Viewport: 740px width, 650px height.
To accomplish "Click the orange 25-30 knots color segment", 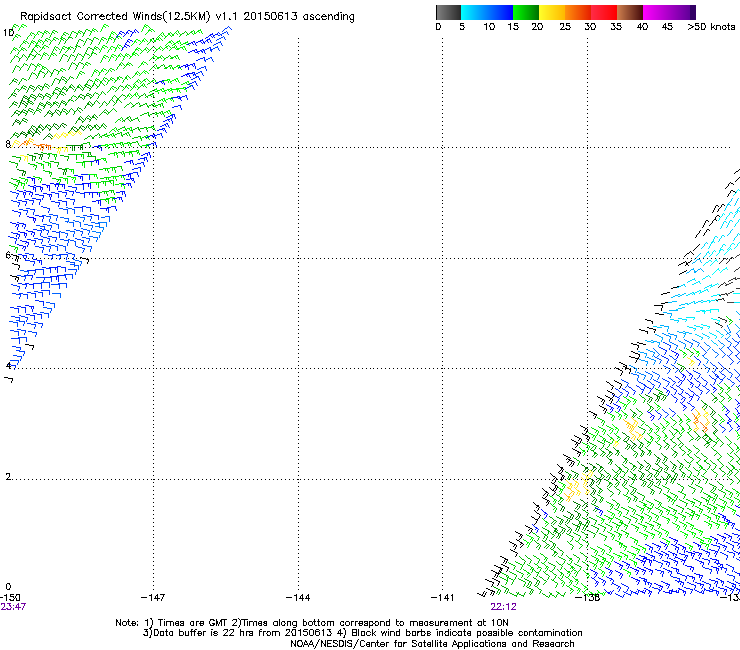I will click(578, 12).
